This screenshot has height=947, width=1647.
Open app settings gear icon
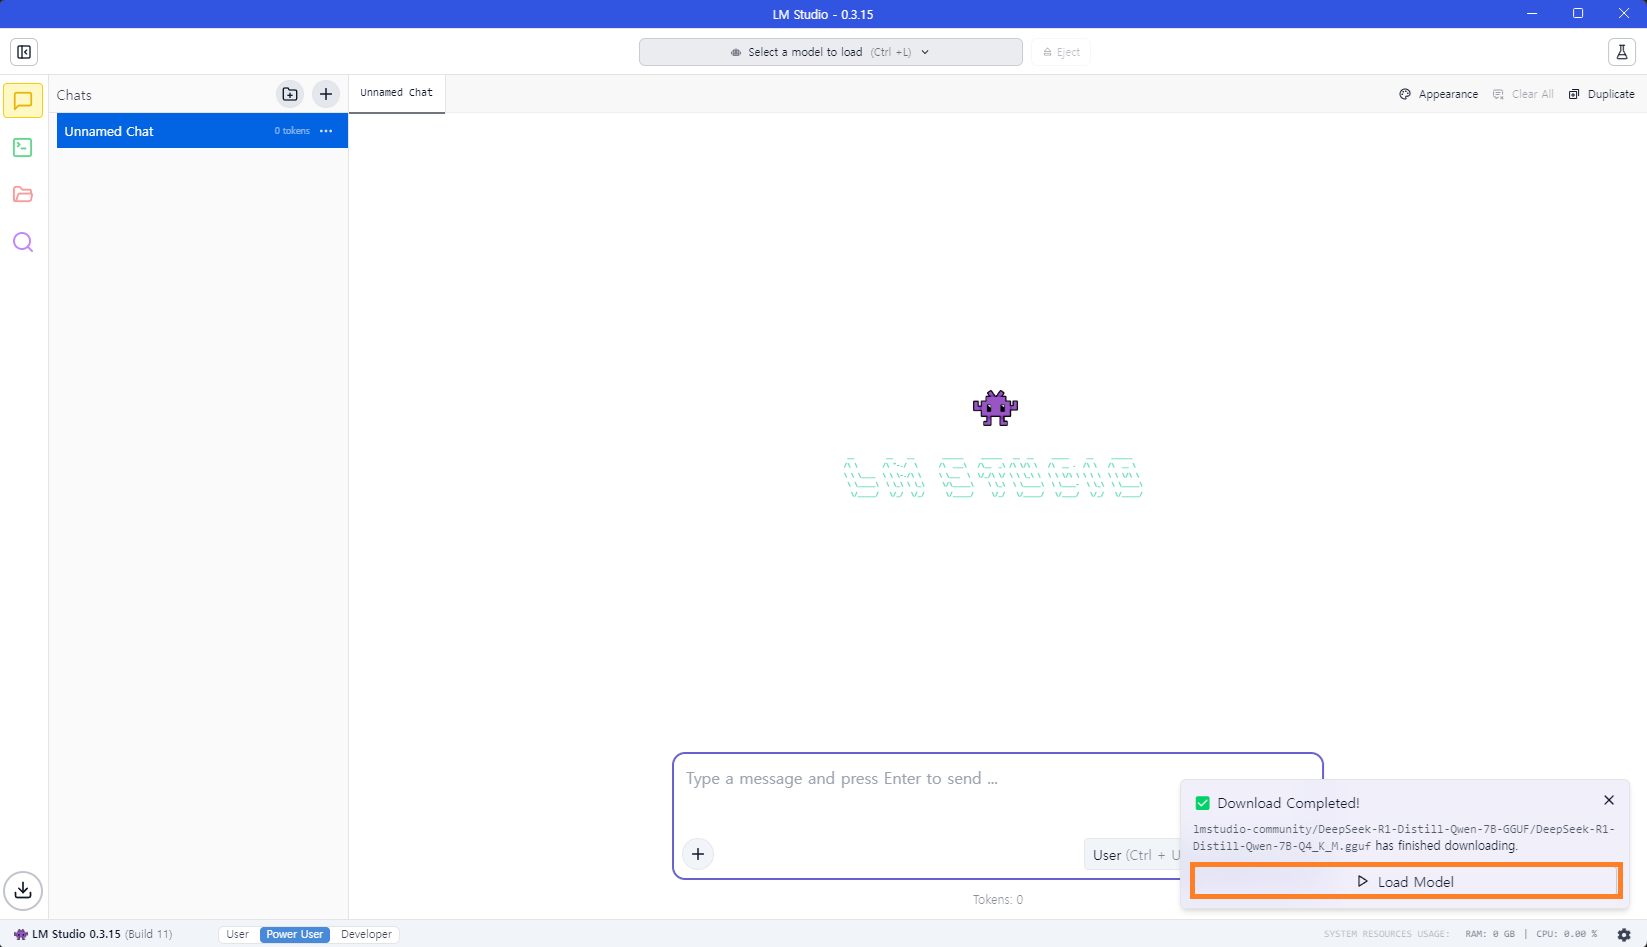(1624, 934)
